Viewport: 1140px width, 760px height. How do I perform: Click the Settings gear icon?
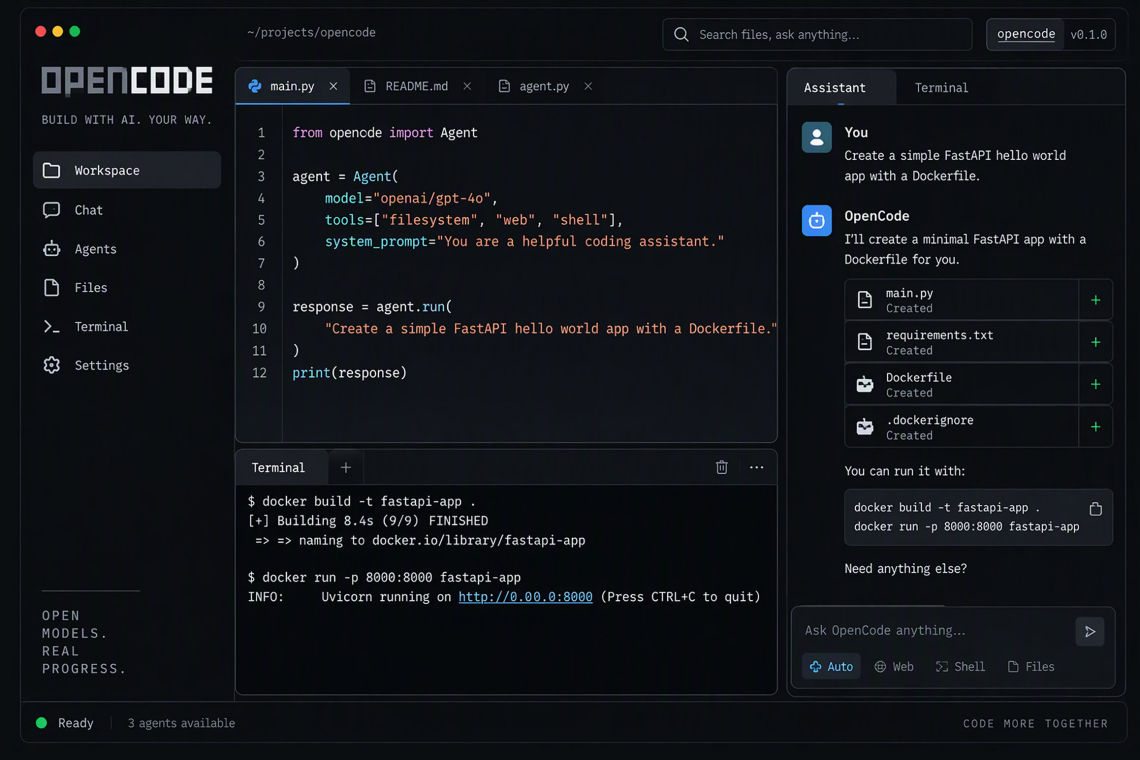click(x=52, y=365)
